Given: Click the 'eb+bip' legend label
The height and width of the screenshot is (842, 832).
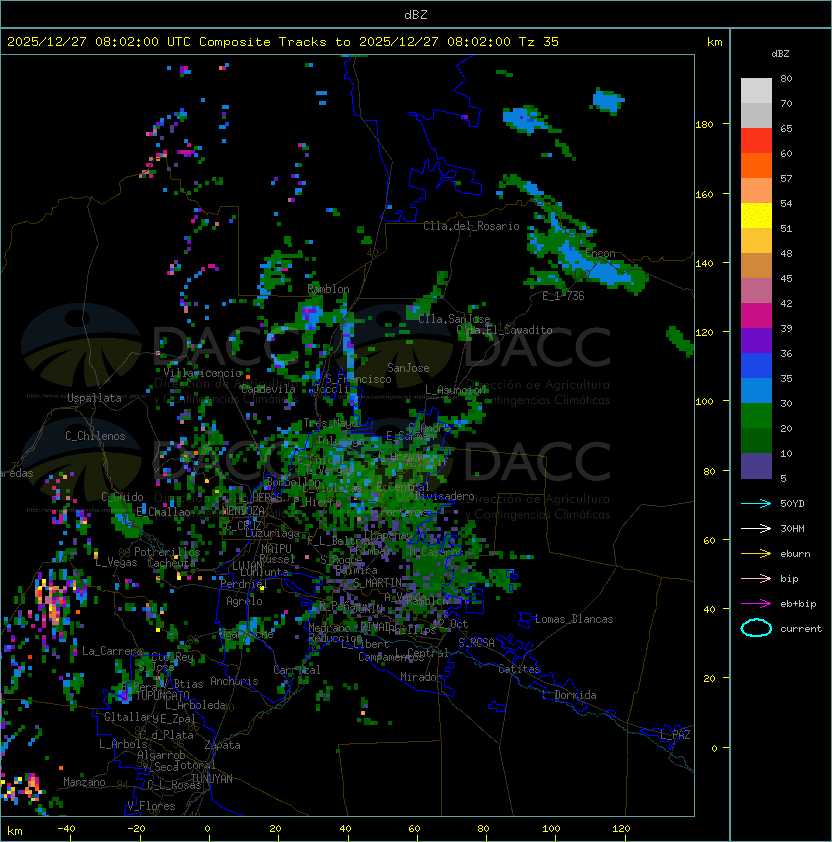Looking at the screenshot, I should pos(798,604).
